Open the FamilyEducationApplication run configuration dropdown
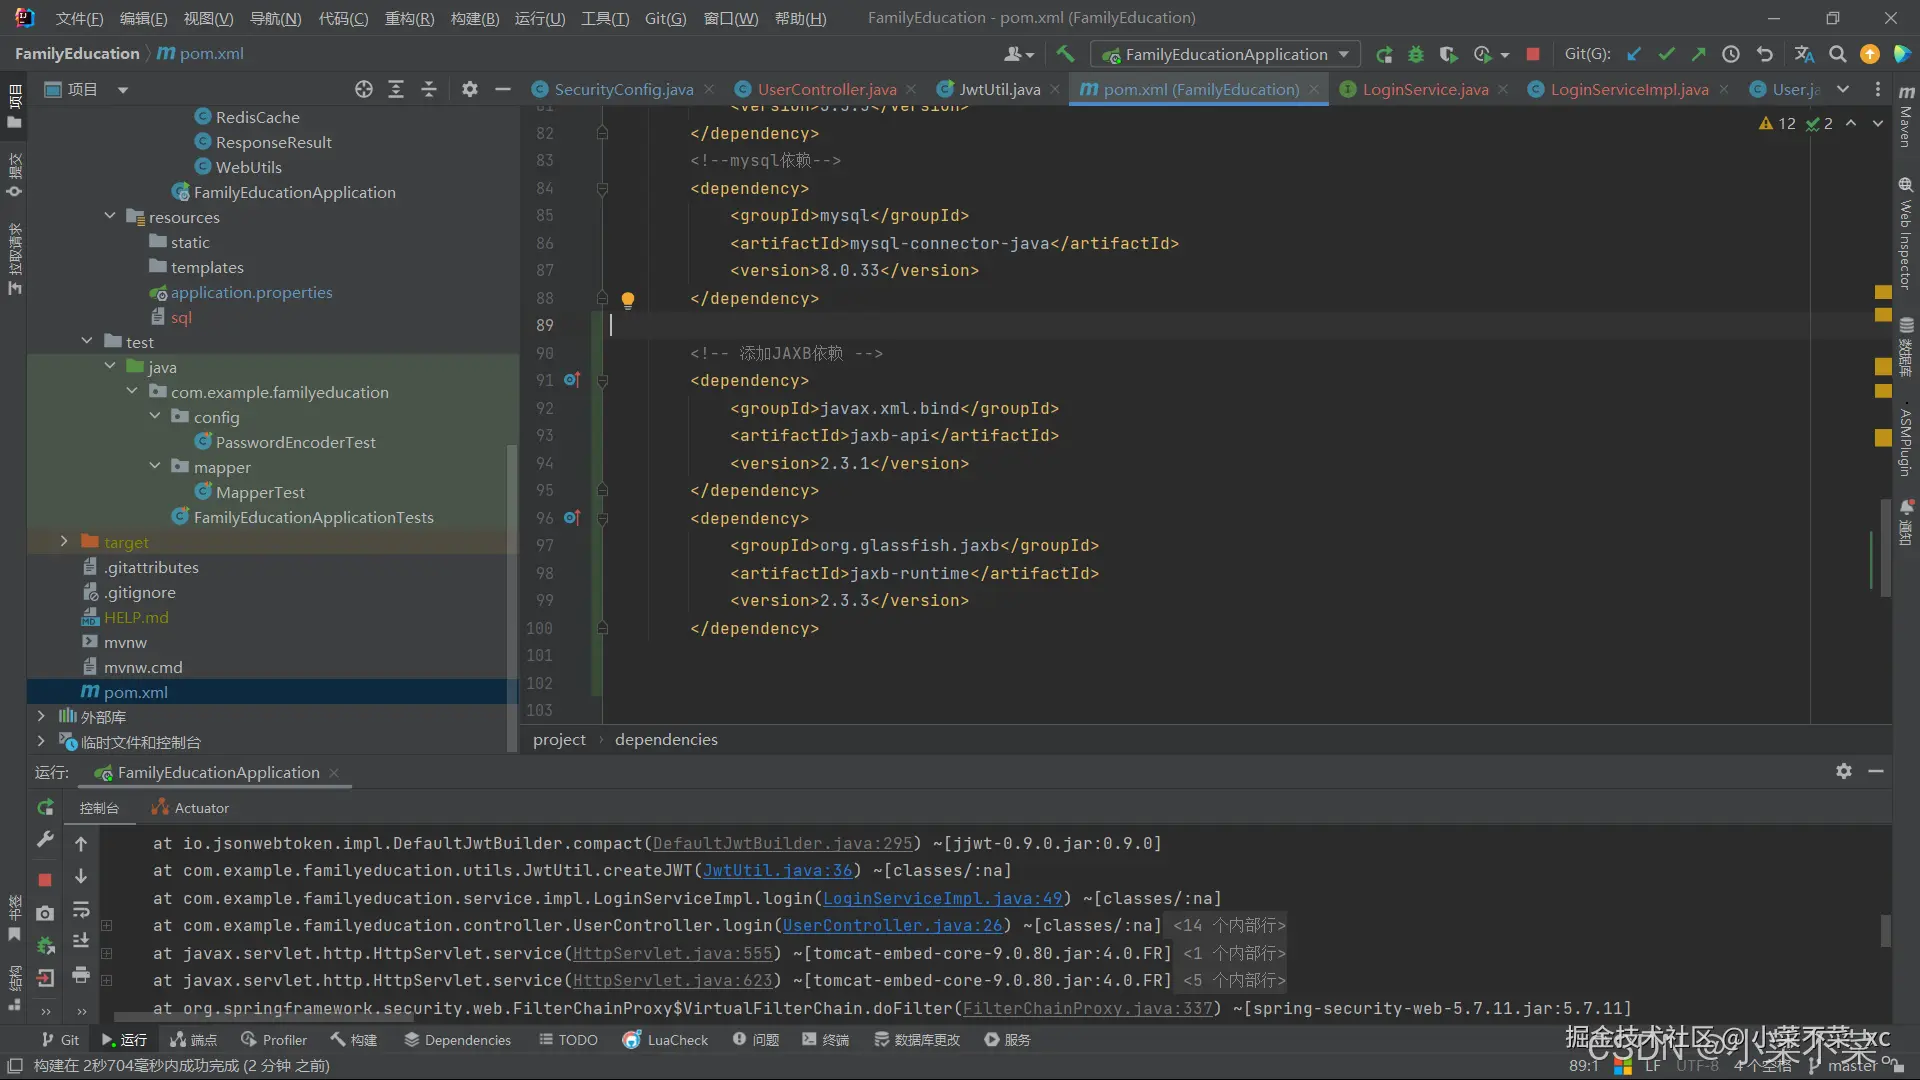Image resolution: width=1920 pixels, height=1080 pixels. tap(1225, 54)
